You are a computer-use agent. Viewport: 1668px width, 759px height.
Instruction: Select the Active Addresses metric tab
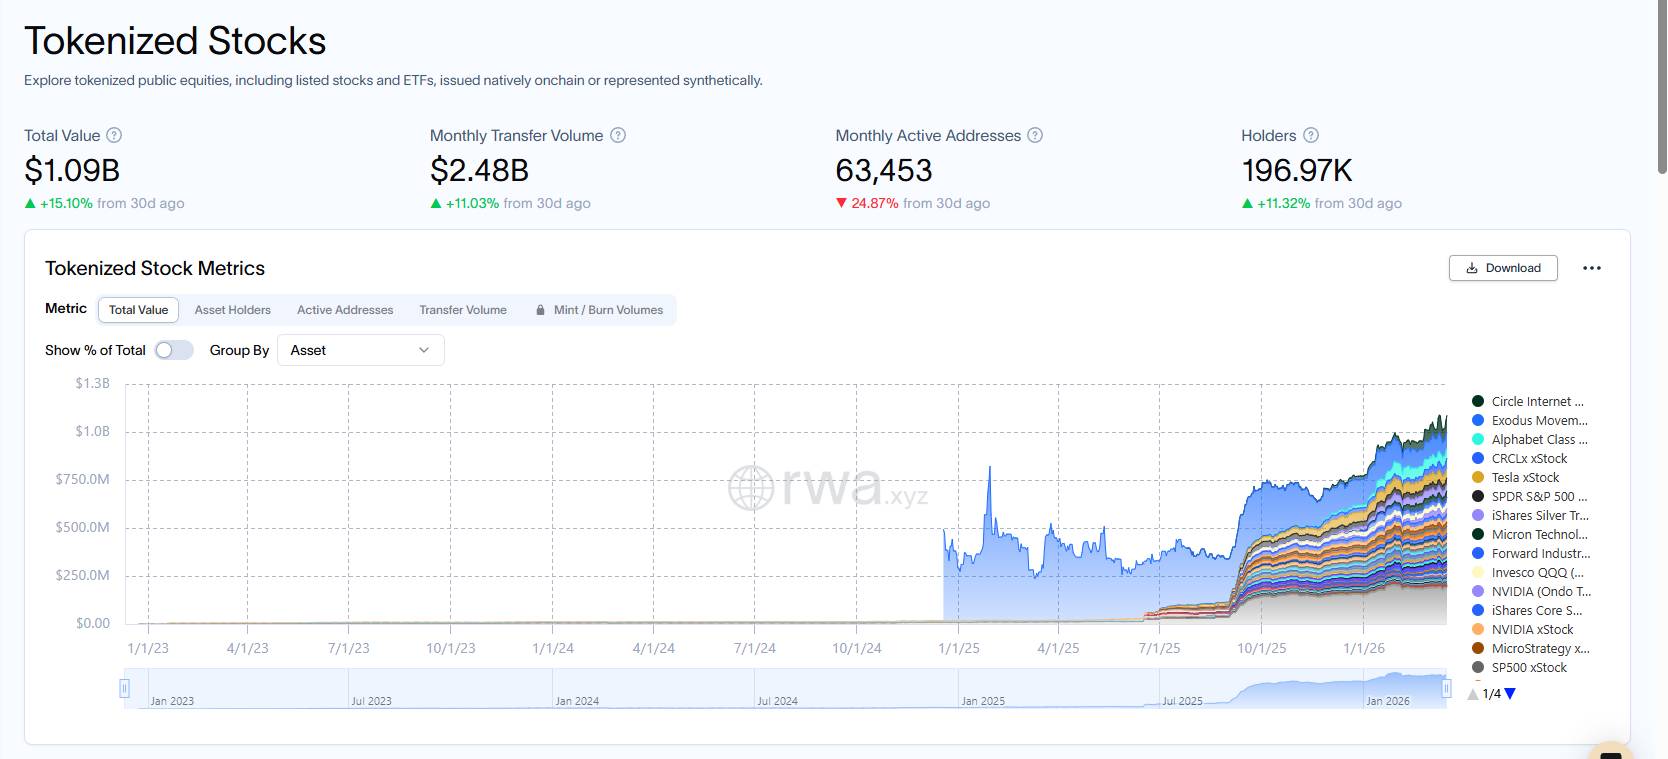[345, 310]
